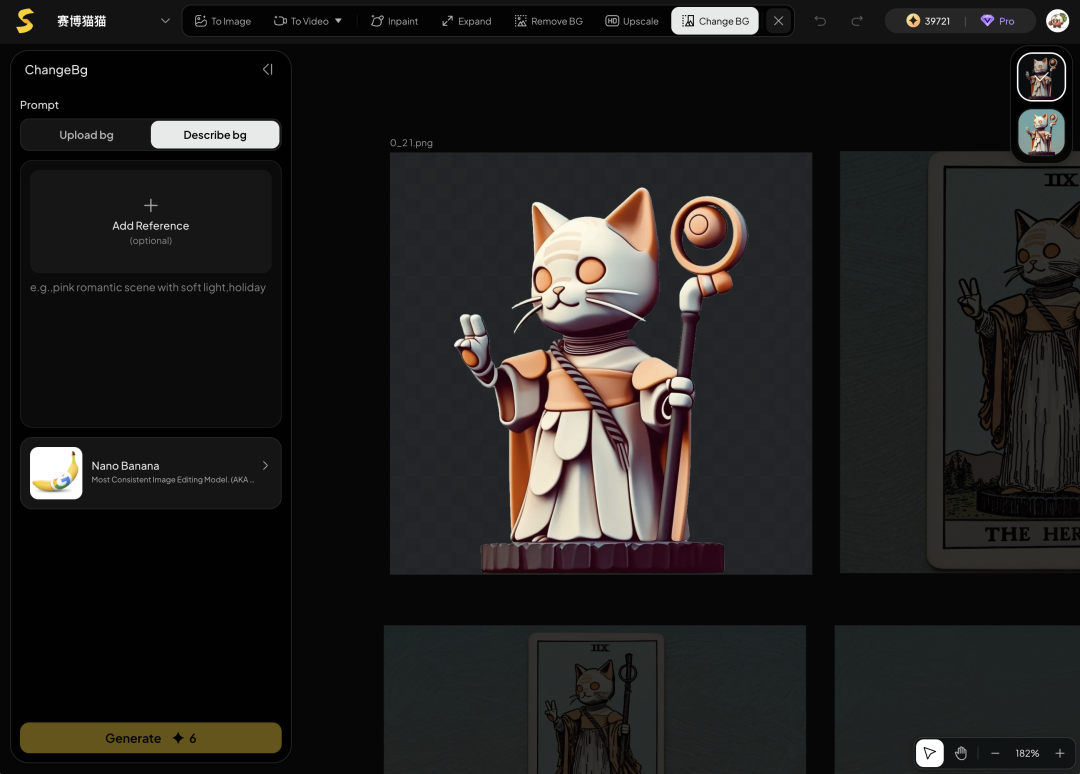Viewport: 1080px width, 774px height.
Task: Add a reference image
Action: pyautogui.click(x=151, y=221)
